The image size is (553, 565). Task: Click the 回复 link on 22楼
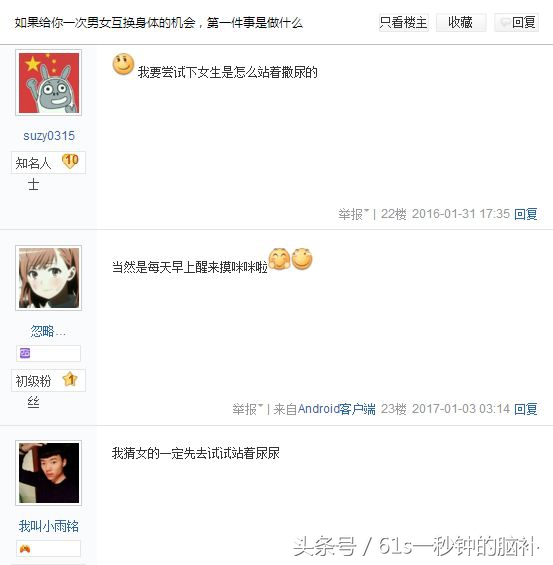pos(526,214)
